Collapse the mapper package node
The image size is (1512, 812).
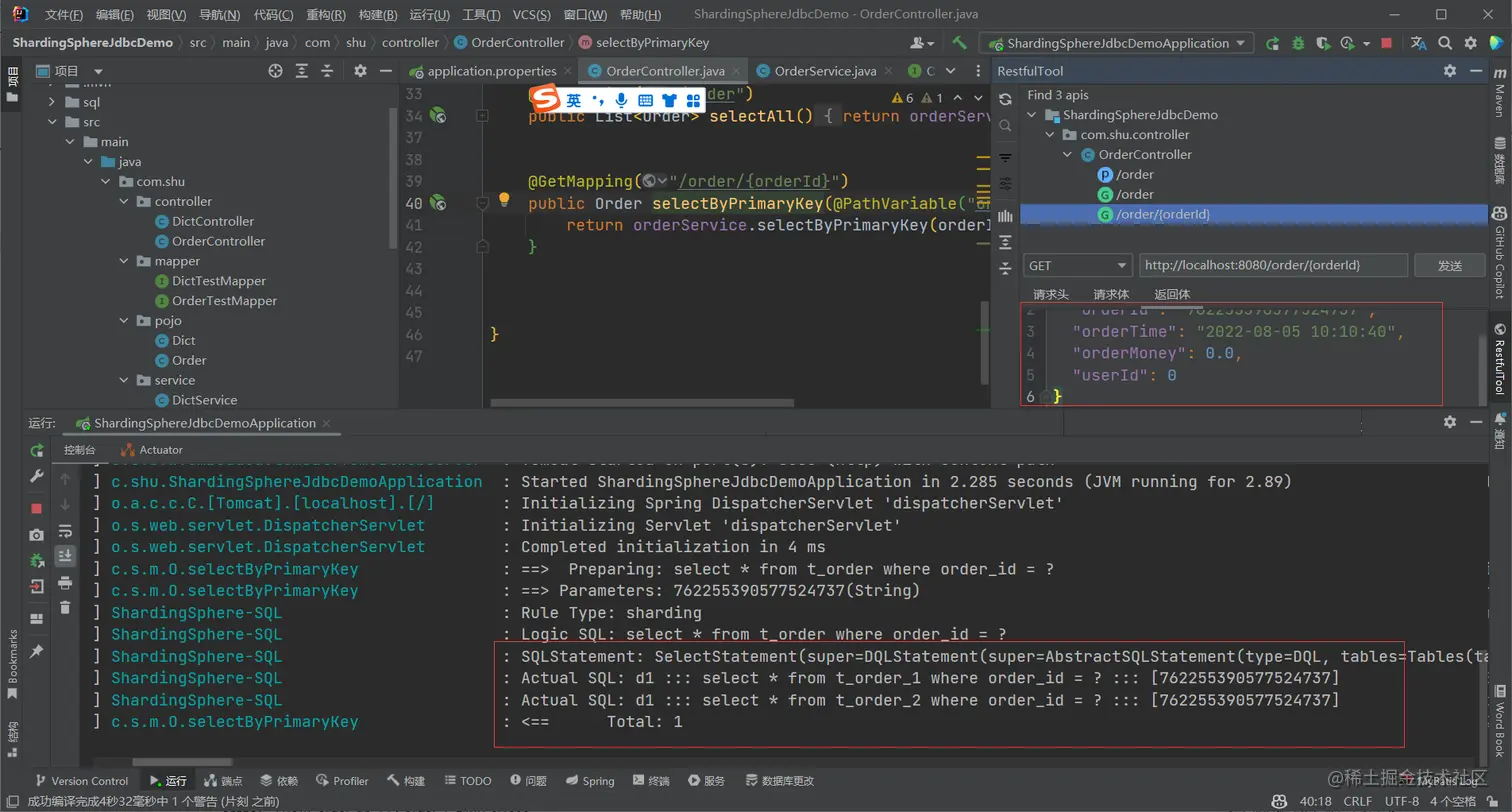coord(126,261)
